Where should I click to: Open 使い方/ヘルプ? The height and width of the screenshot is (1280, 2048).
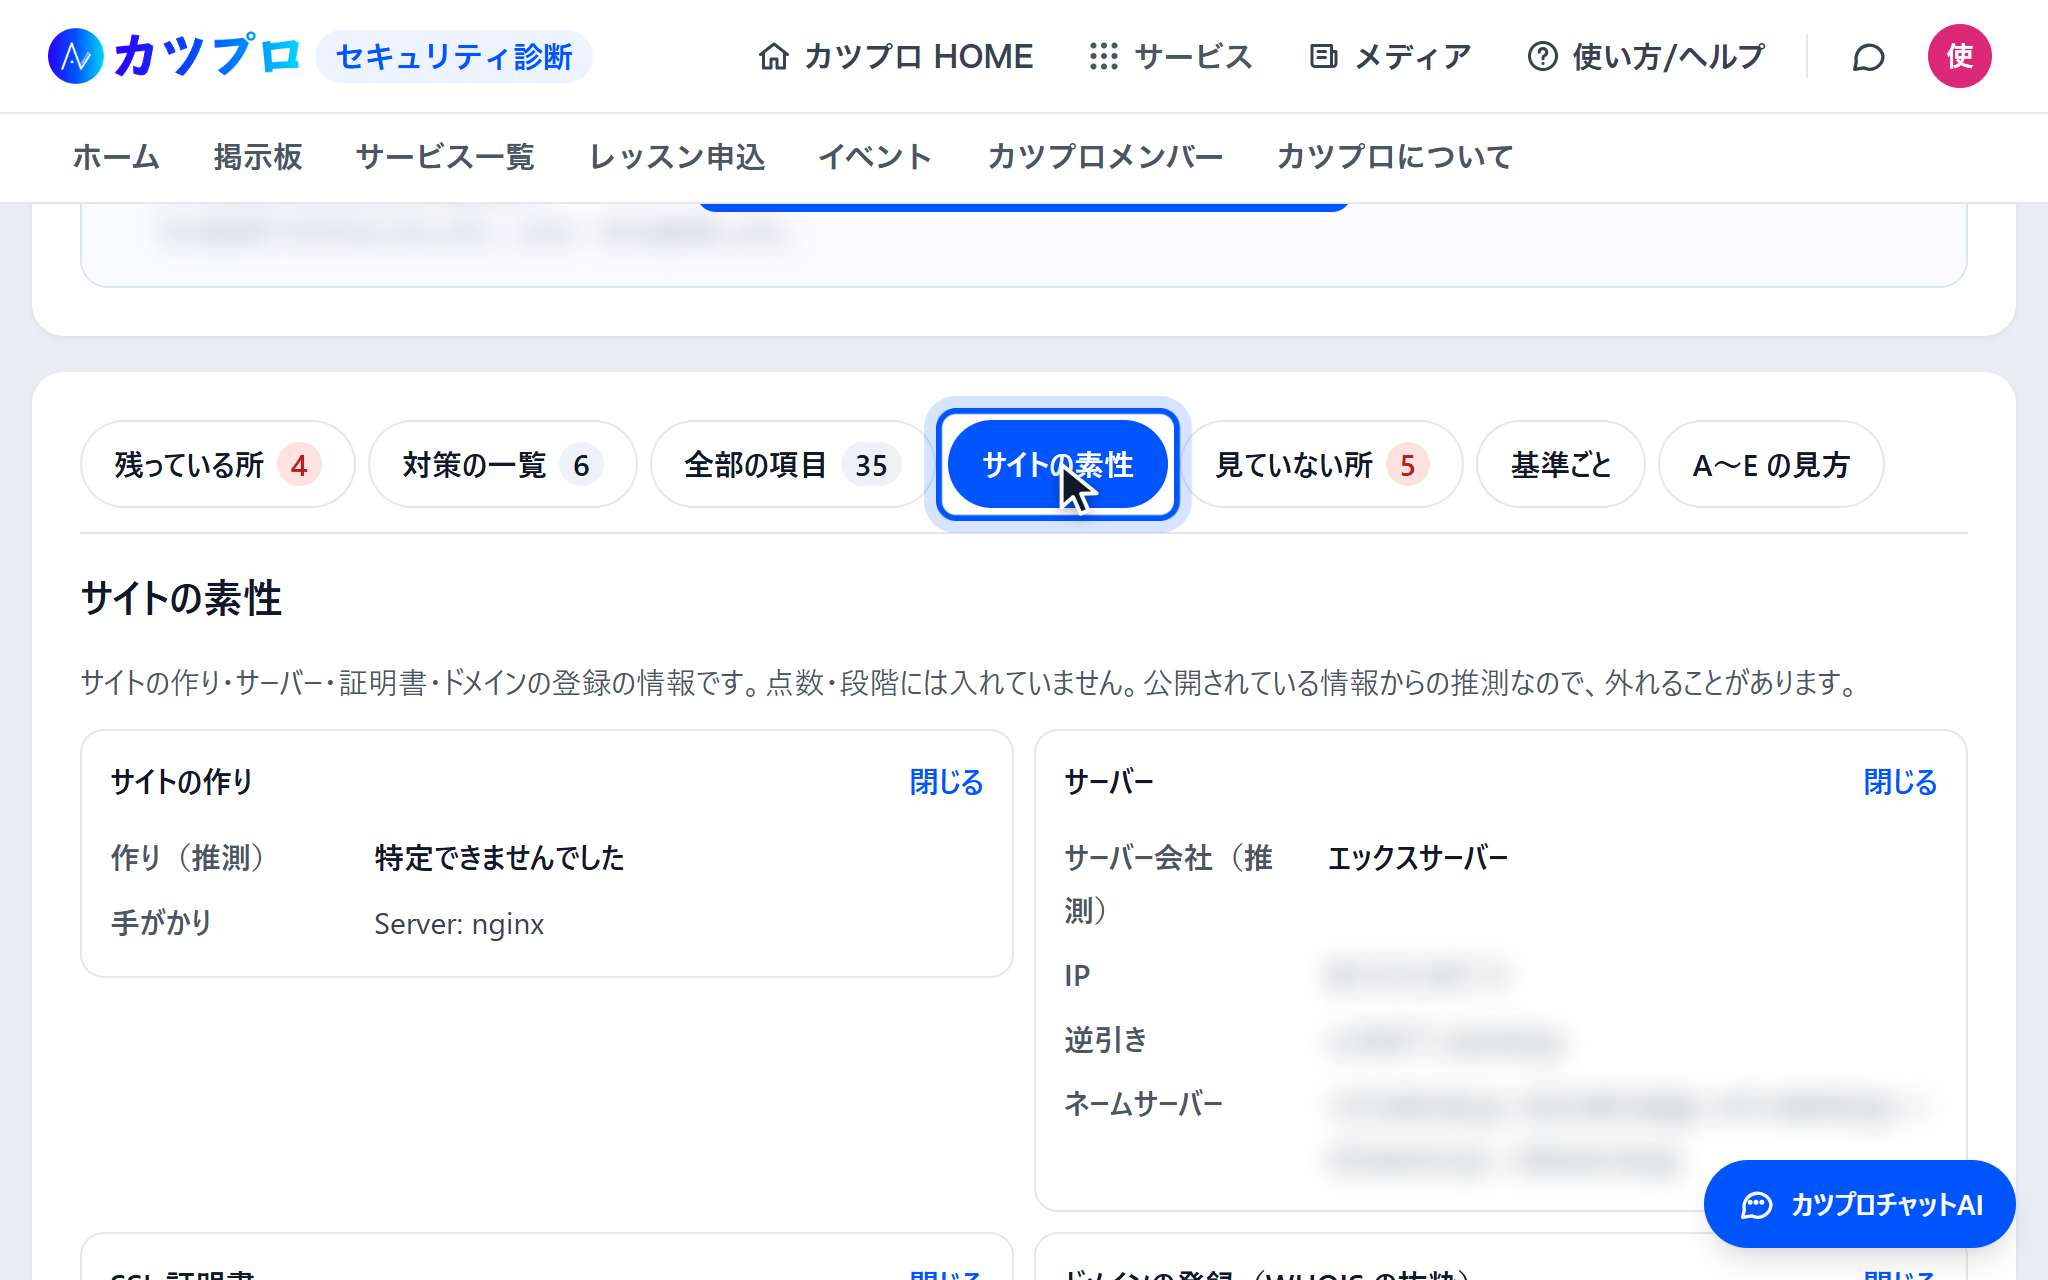tap(1646, 56)
